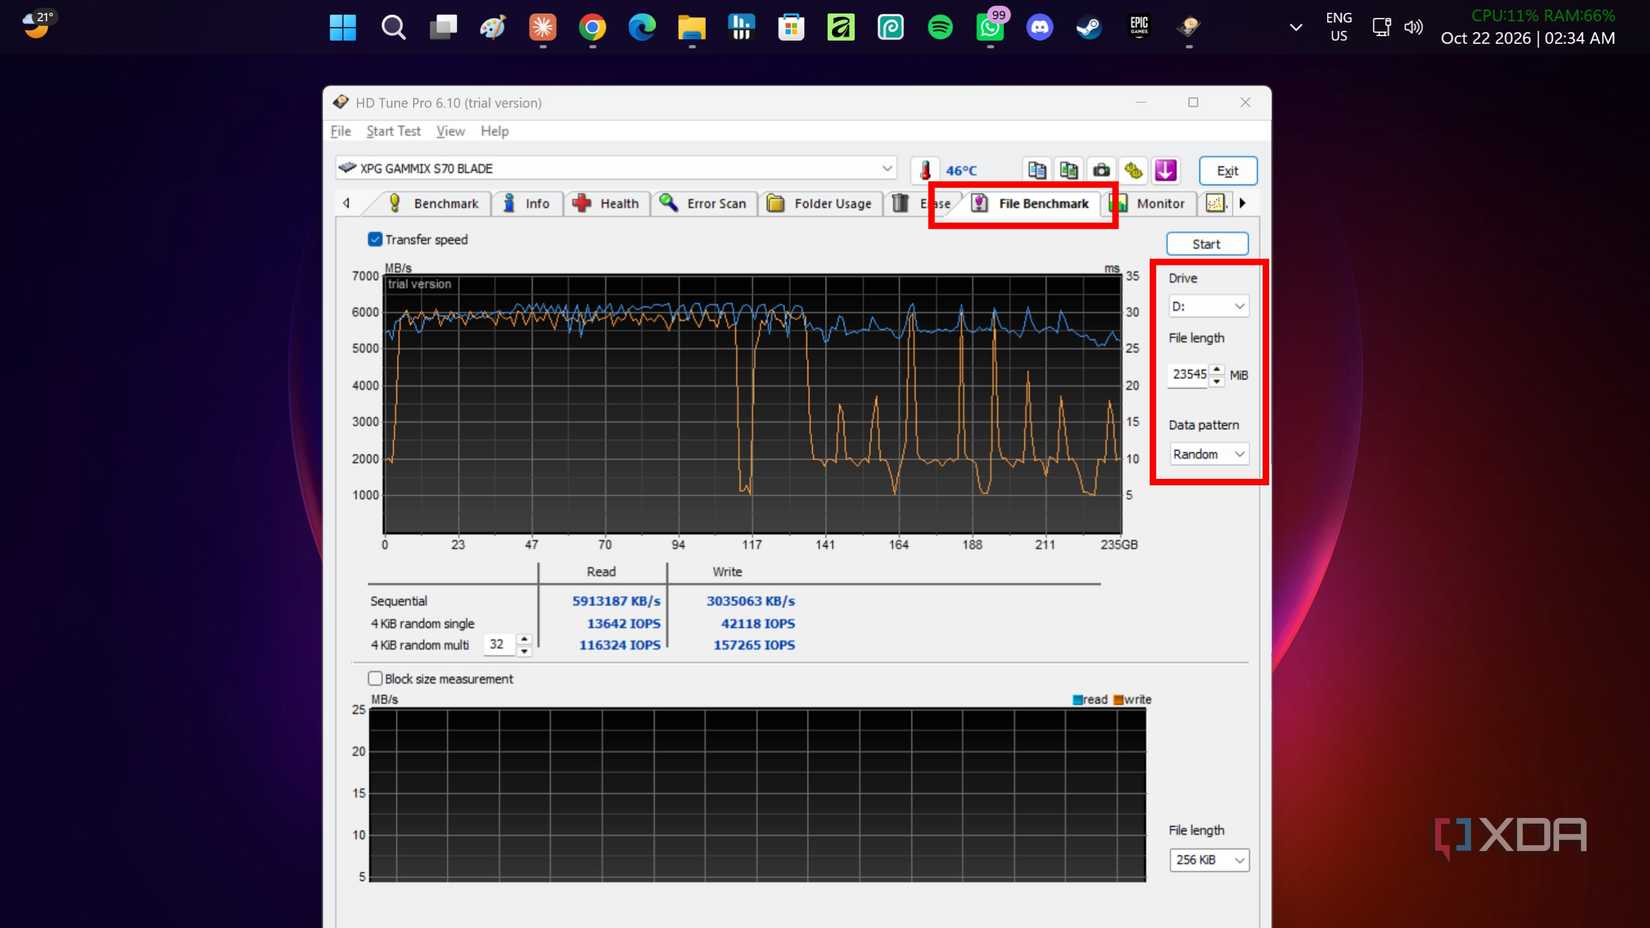
Task: Open the View menu
Action: (450, 131)
